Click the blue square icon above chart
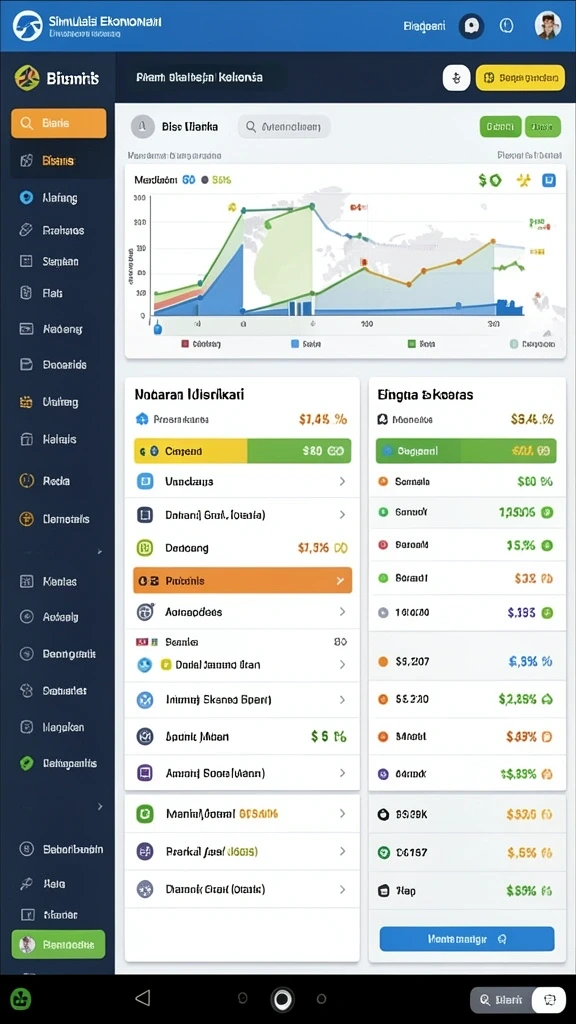 point(549,180)
